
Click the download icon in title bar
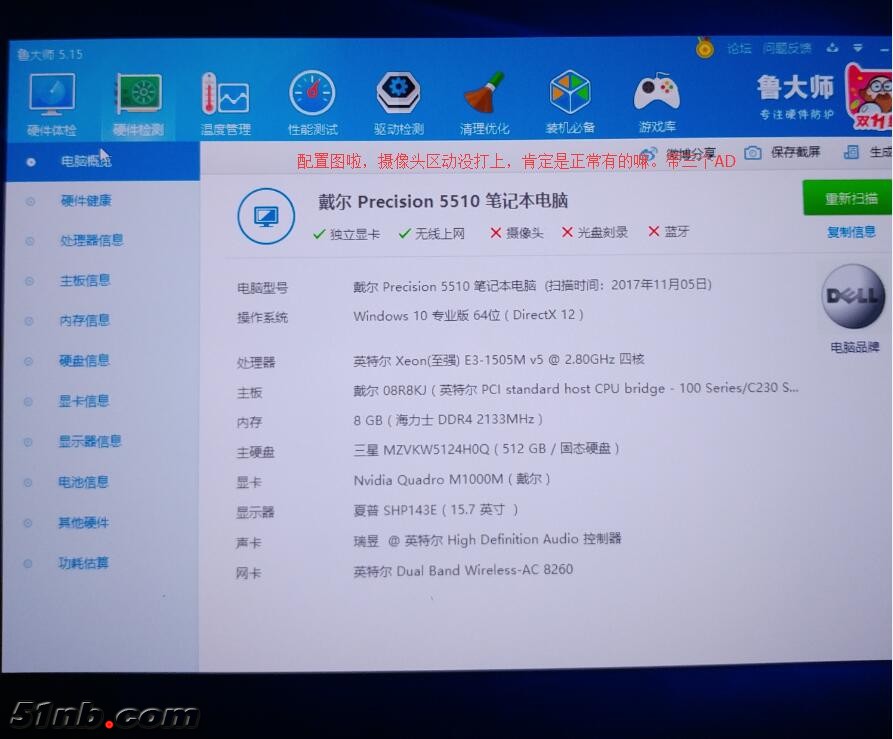pyautogui.click(x=832, y=48)
